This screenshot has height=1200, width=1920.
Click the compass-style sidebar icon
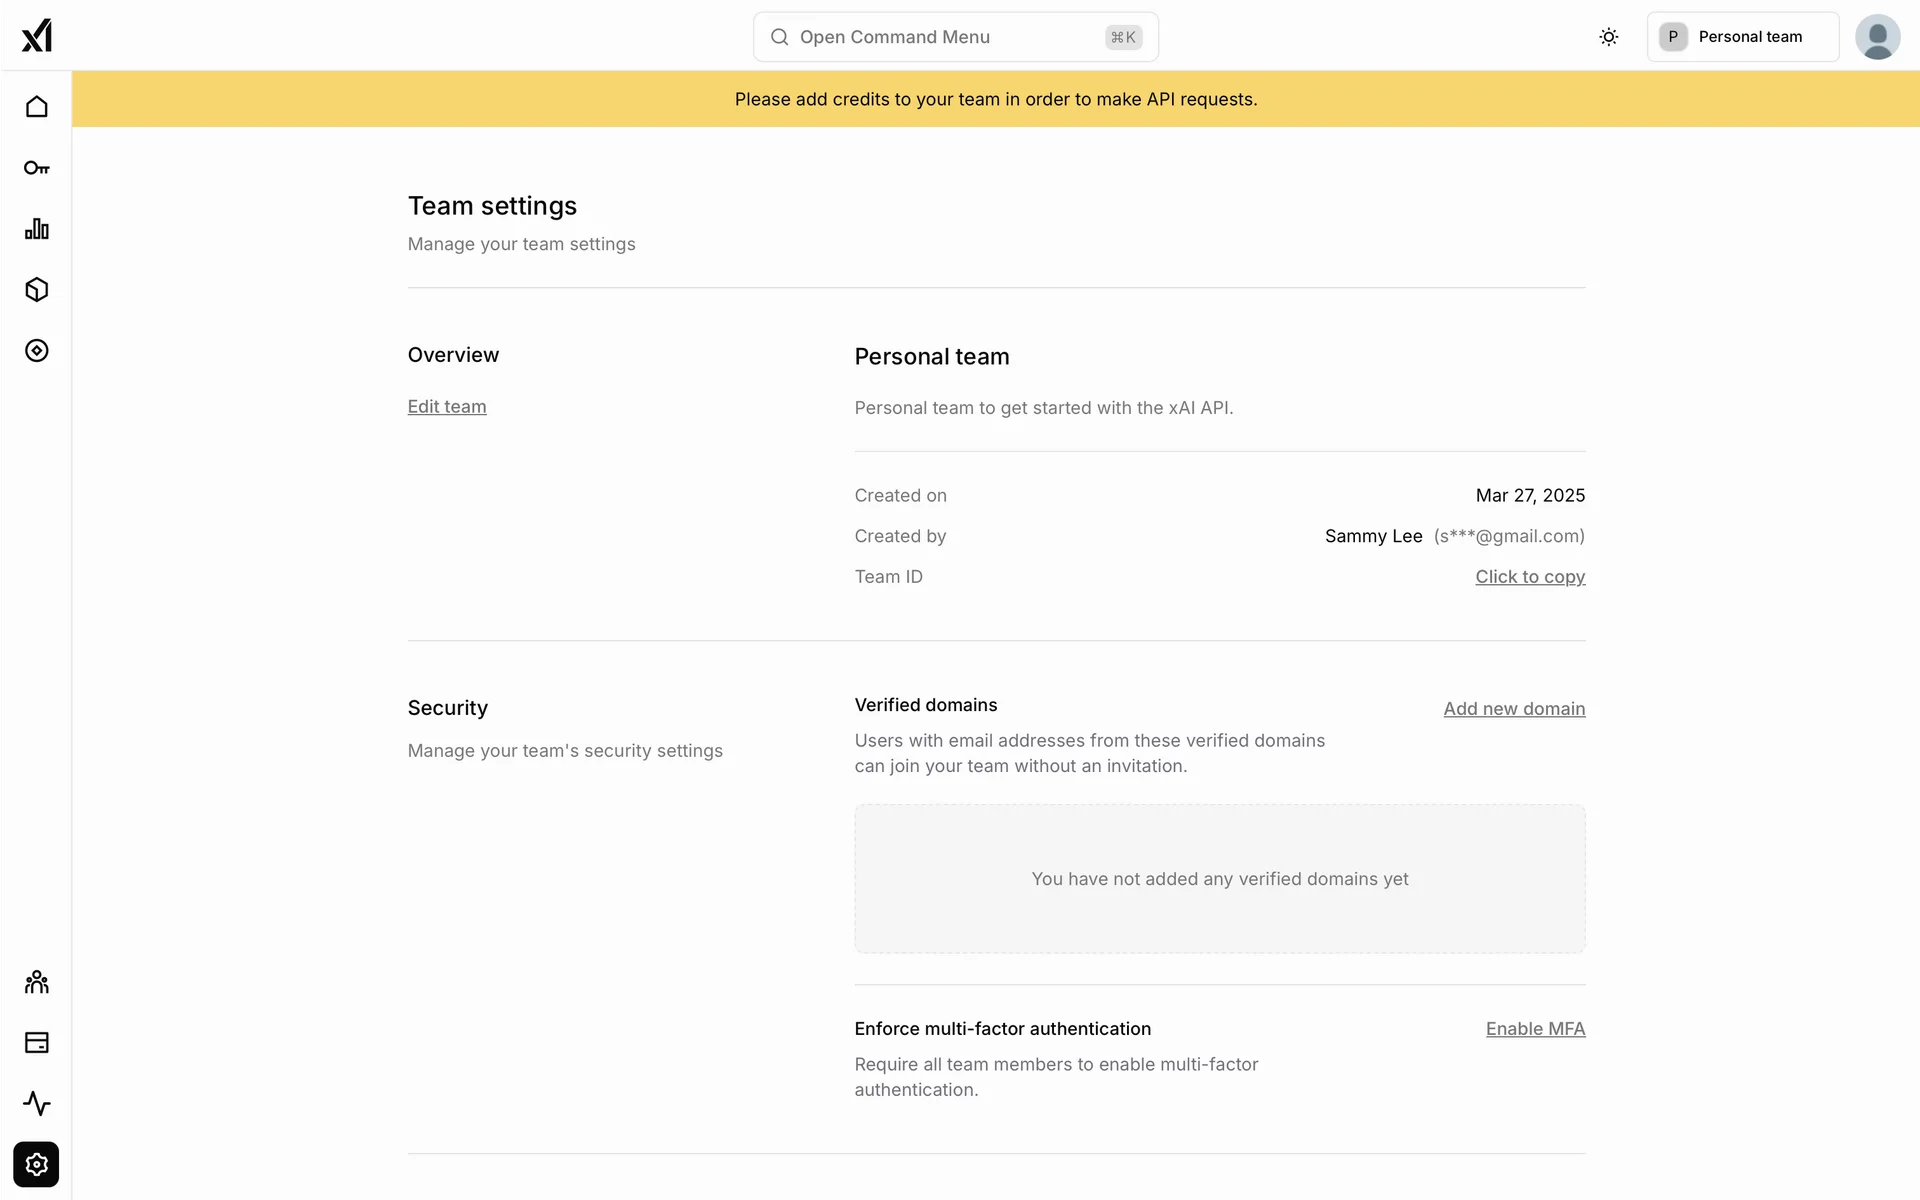point(37,351)
